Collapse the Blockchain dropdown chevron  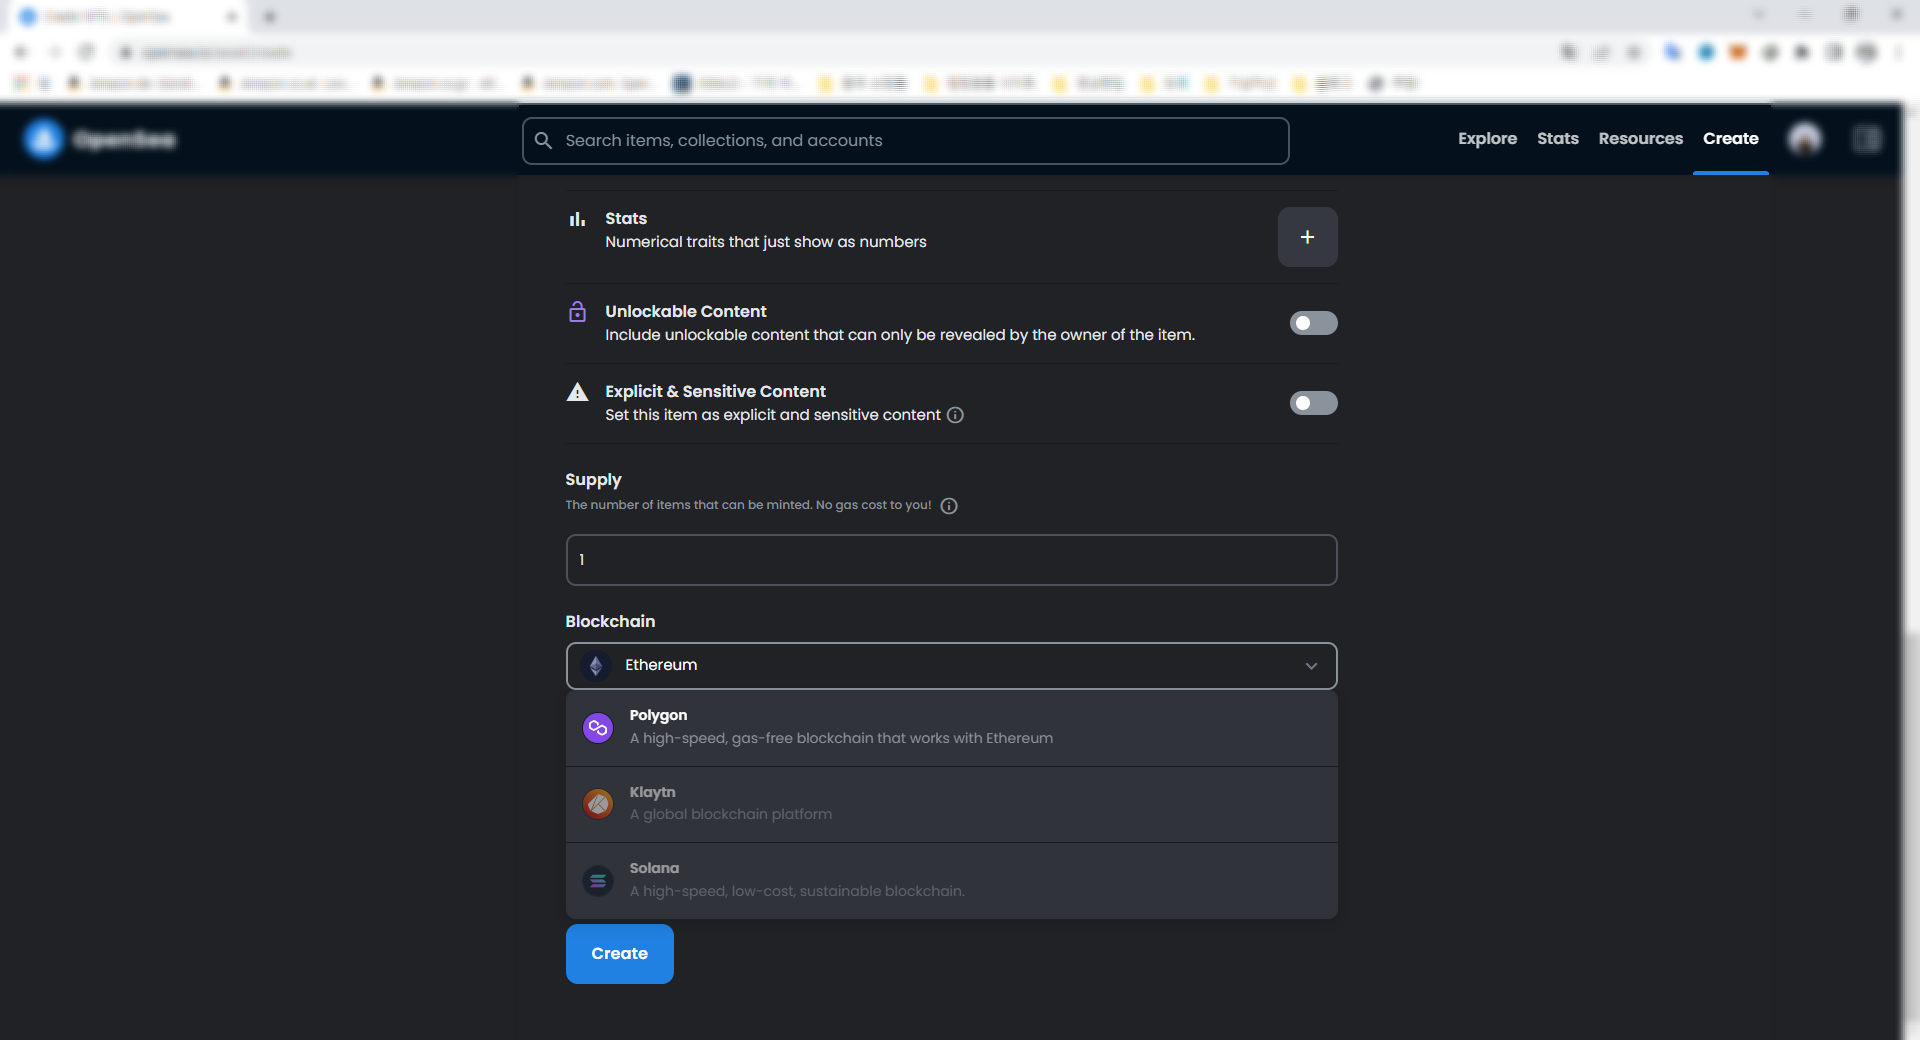tap(1311, 666)
